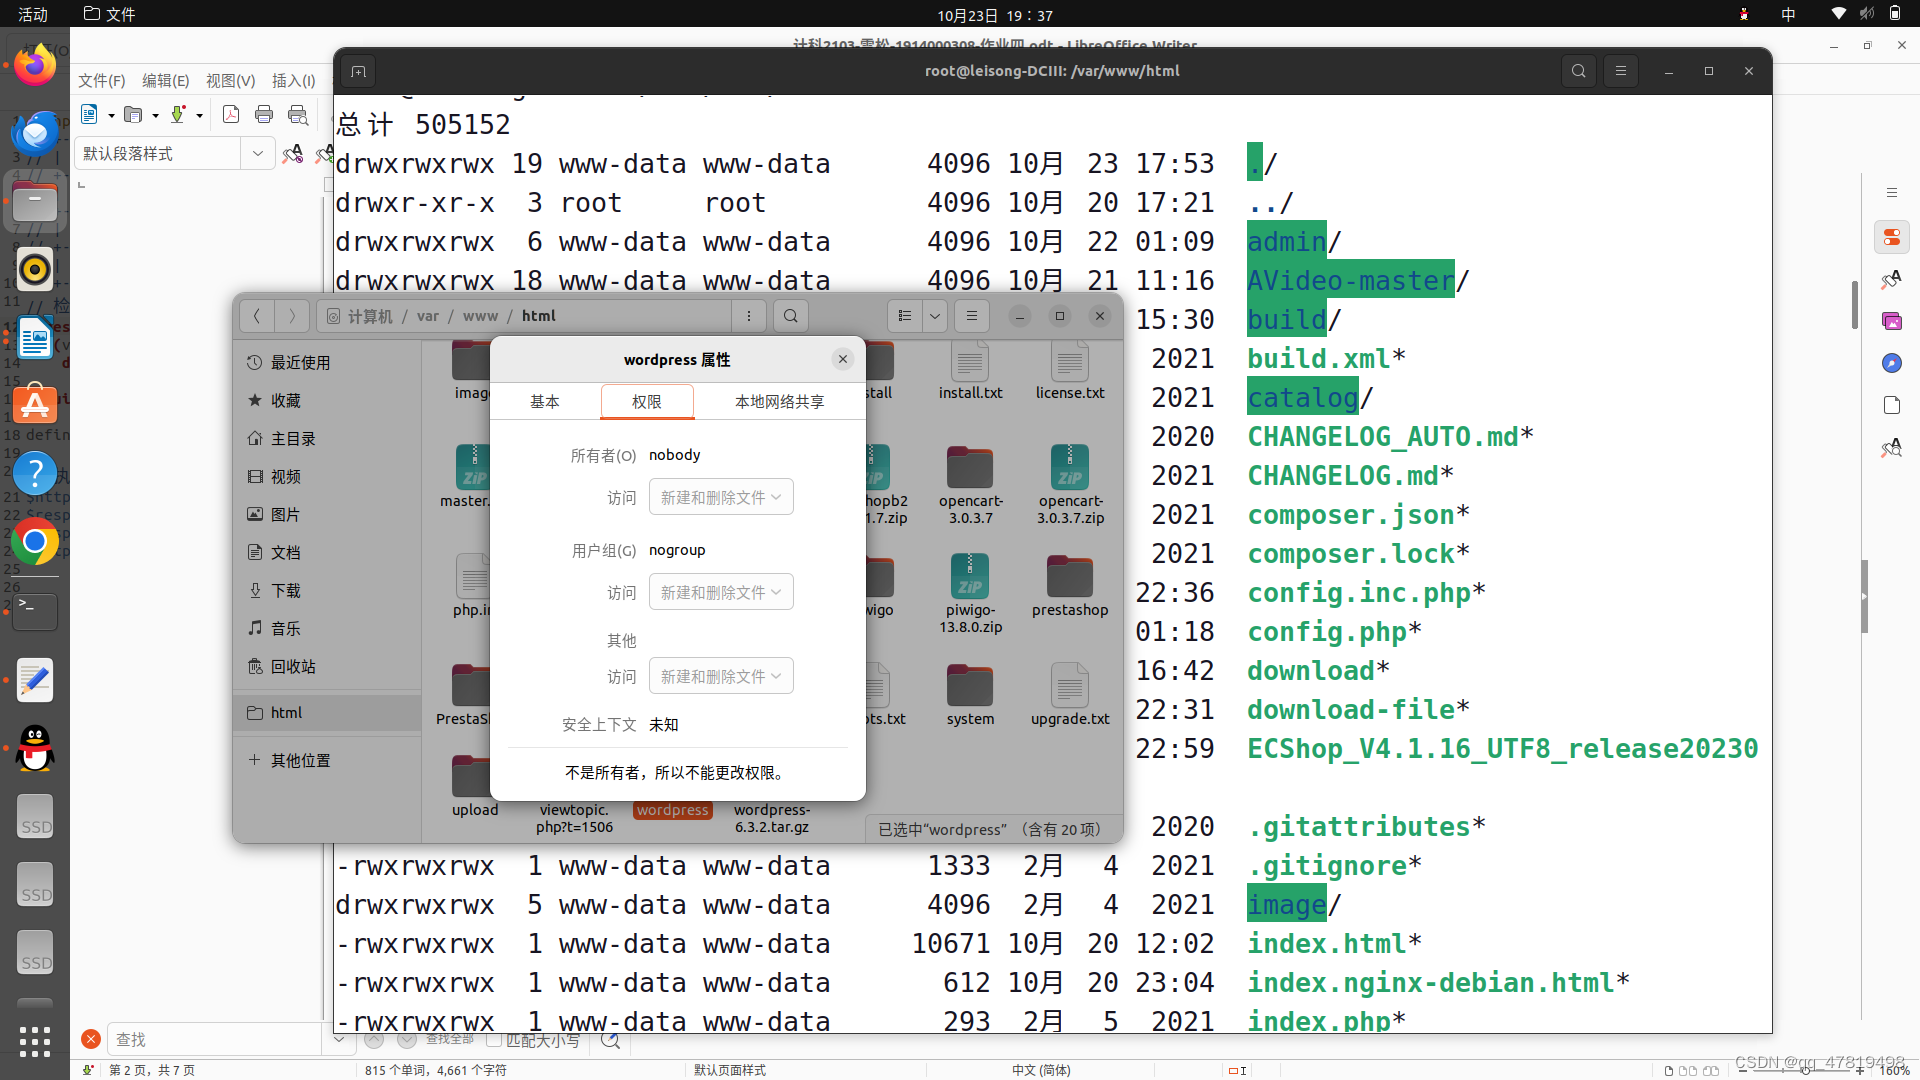Screen dimensions: 1920x1080
Task: Expand owner access dropdown
Action: pyautogui.click(x=721, y=497)
